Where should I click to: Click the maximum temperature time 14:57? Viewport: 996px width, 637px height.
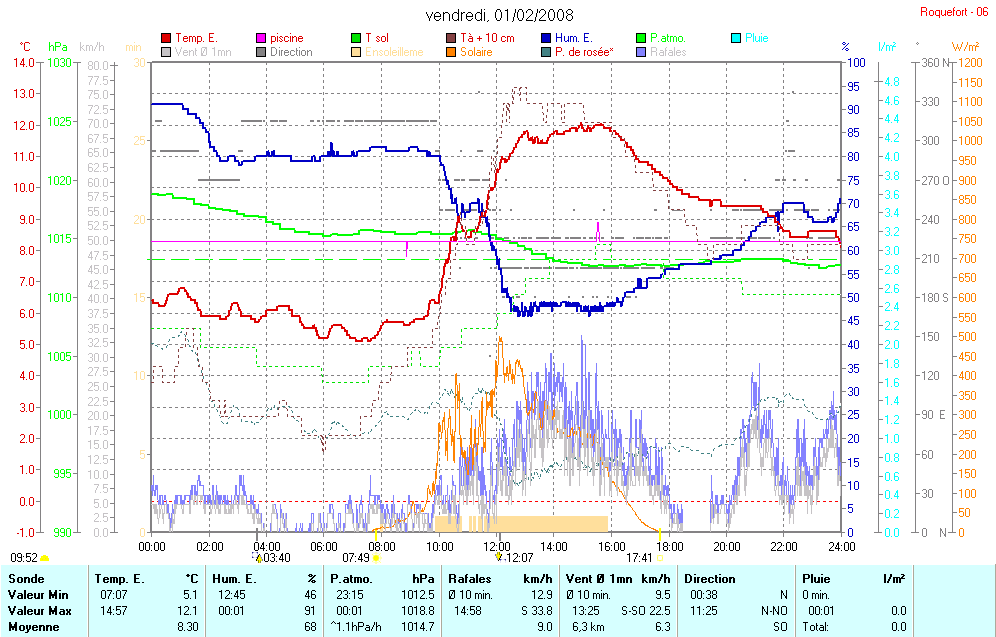tap(114, 611)
